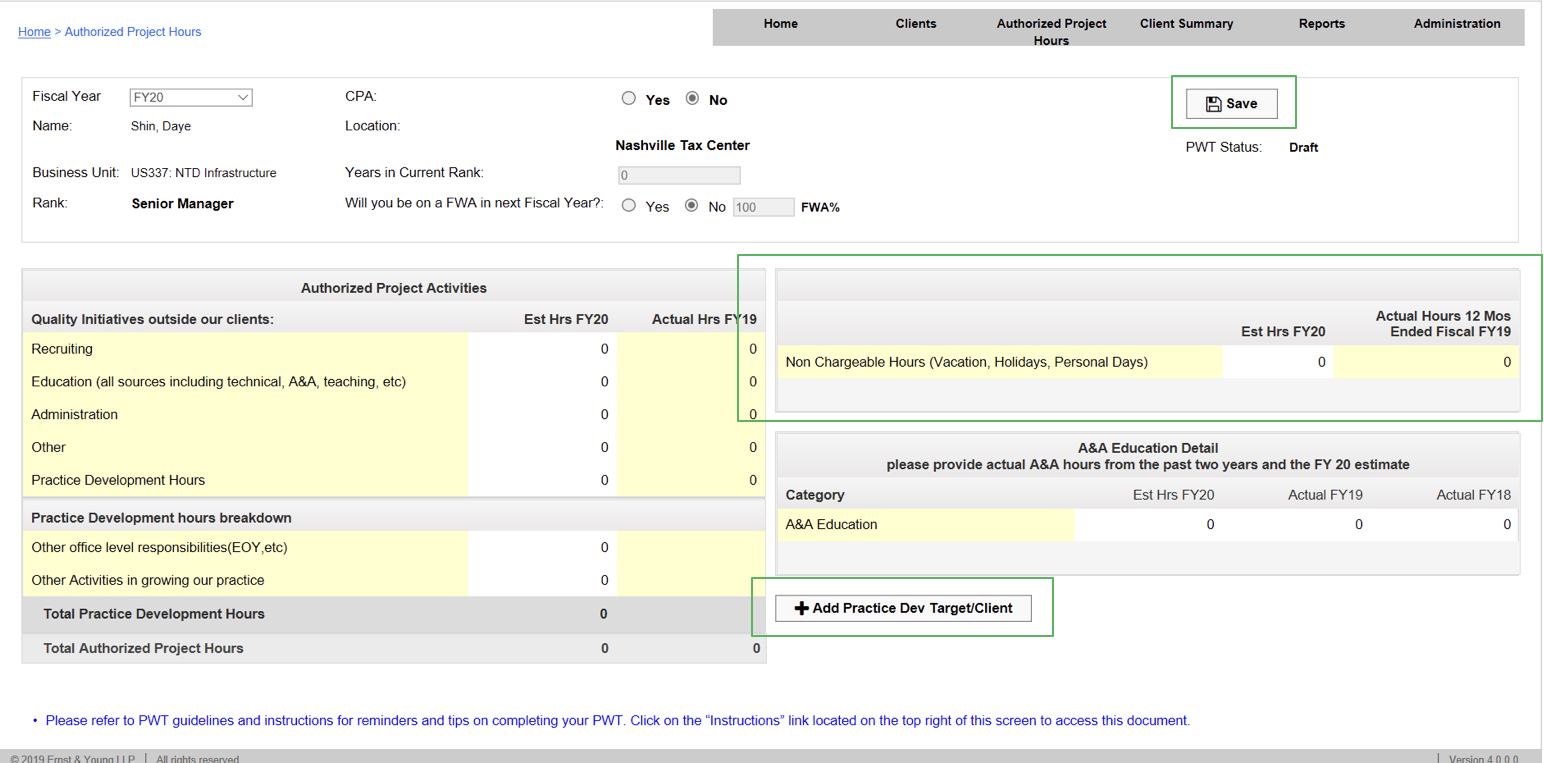Open the Home menu item

(x=780, y=24)
